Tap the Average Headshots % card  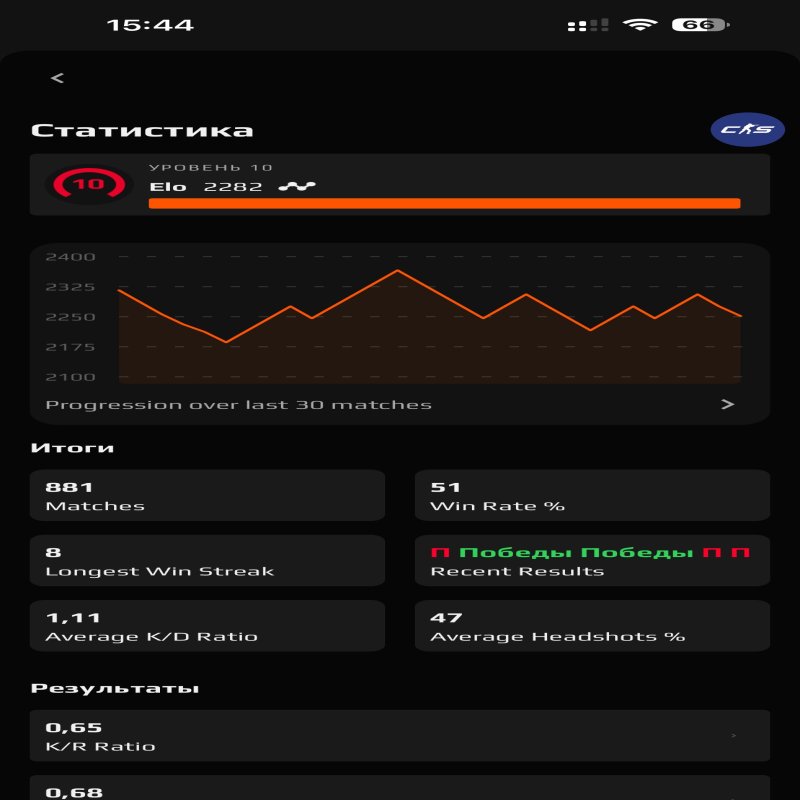pyautogui.click(x=591, y=626)
